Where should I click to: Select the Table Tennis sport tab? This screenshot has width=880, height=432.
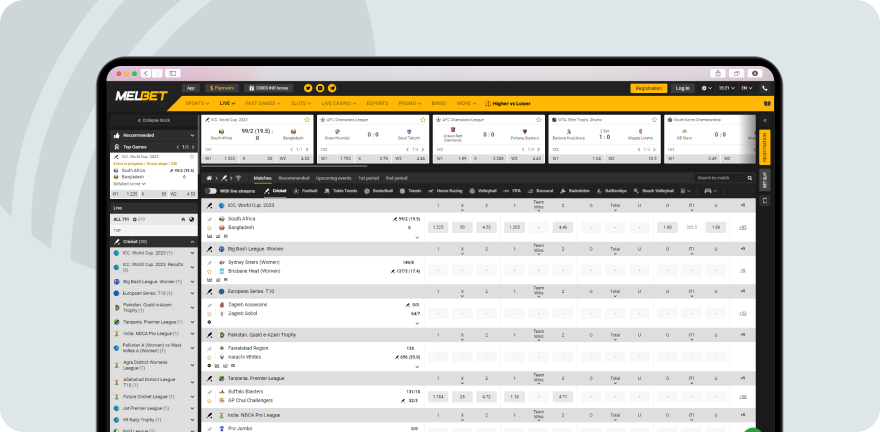pos(341,191)
